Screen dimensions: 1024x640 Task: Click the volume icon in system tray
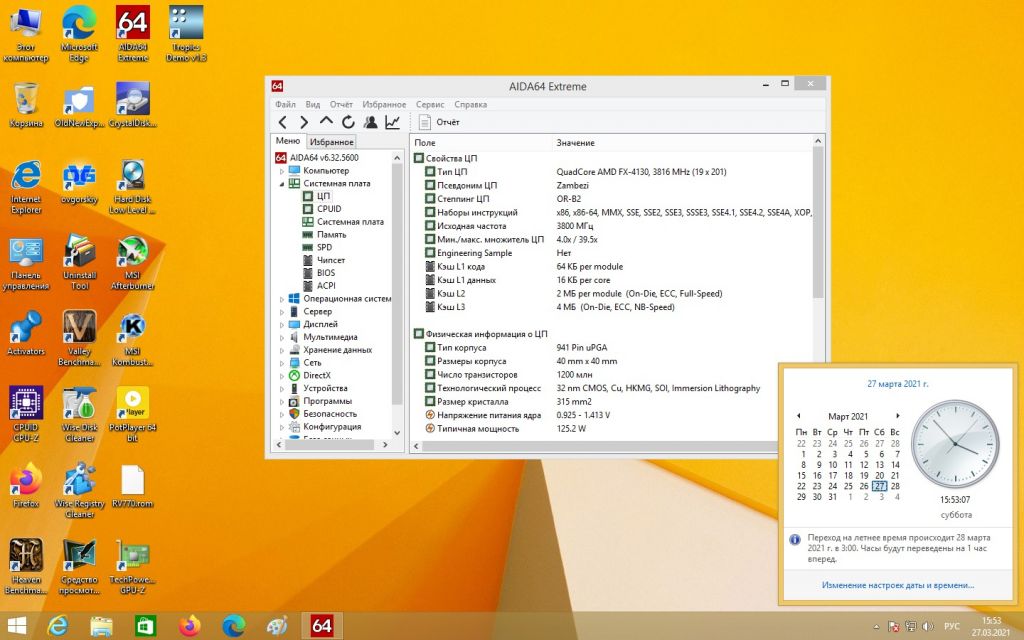(x=928, y=627)
